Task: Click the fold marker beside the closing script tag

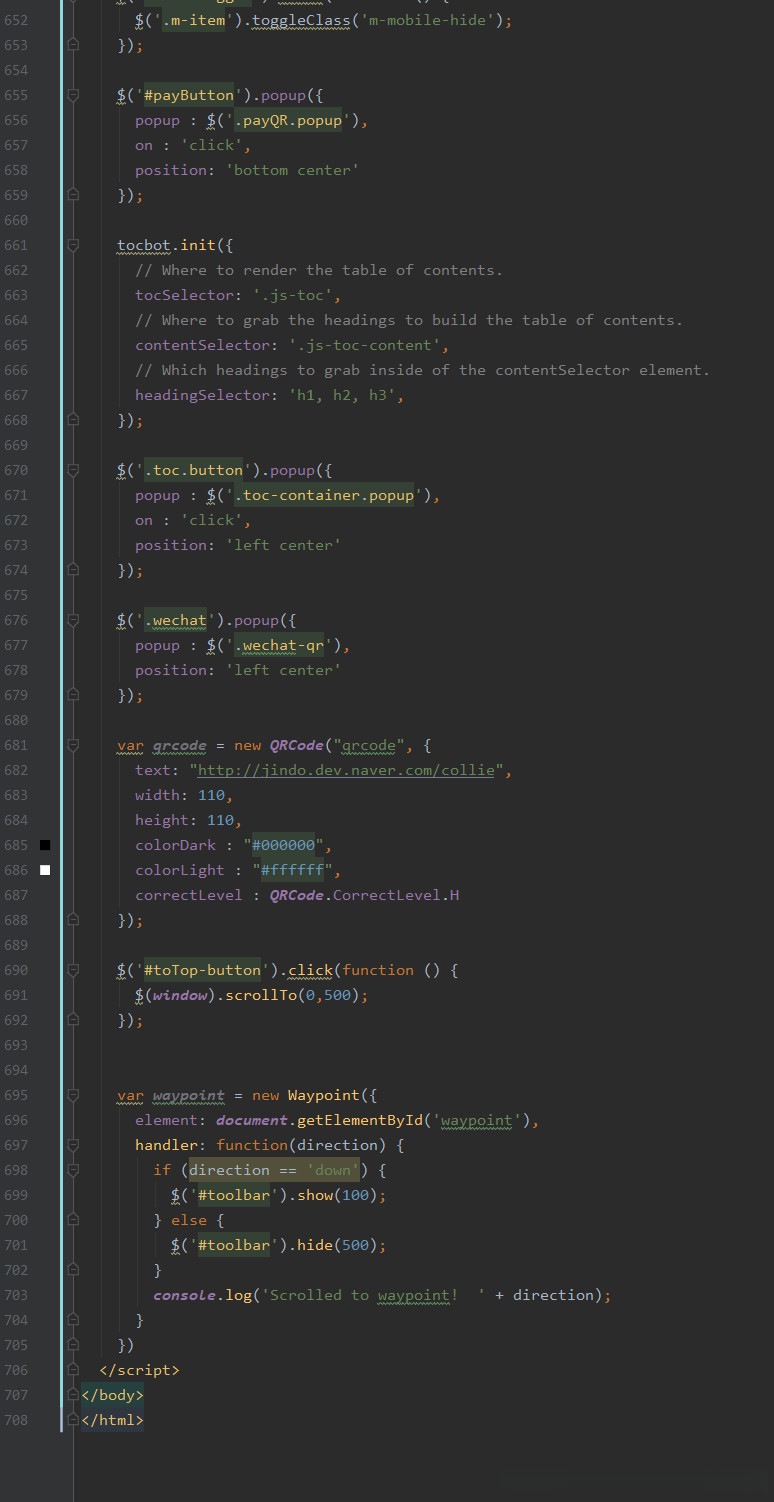Action: 73,1370
